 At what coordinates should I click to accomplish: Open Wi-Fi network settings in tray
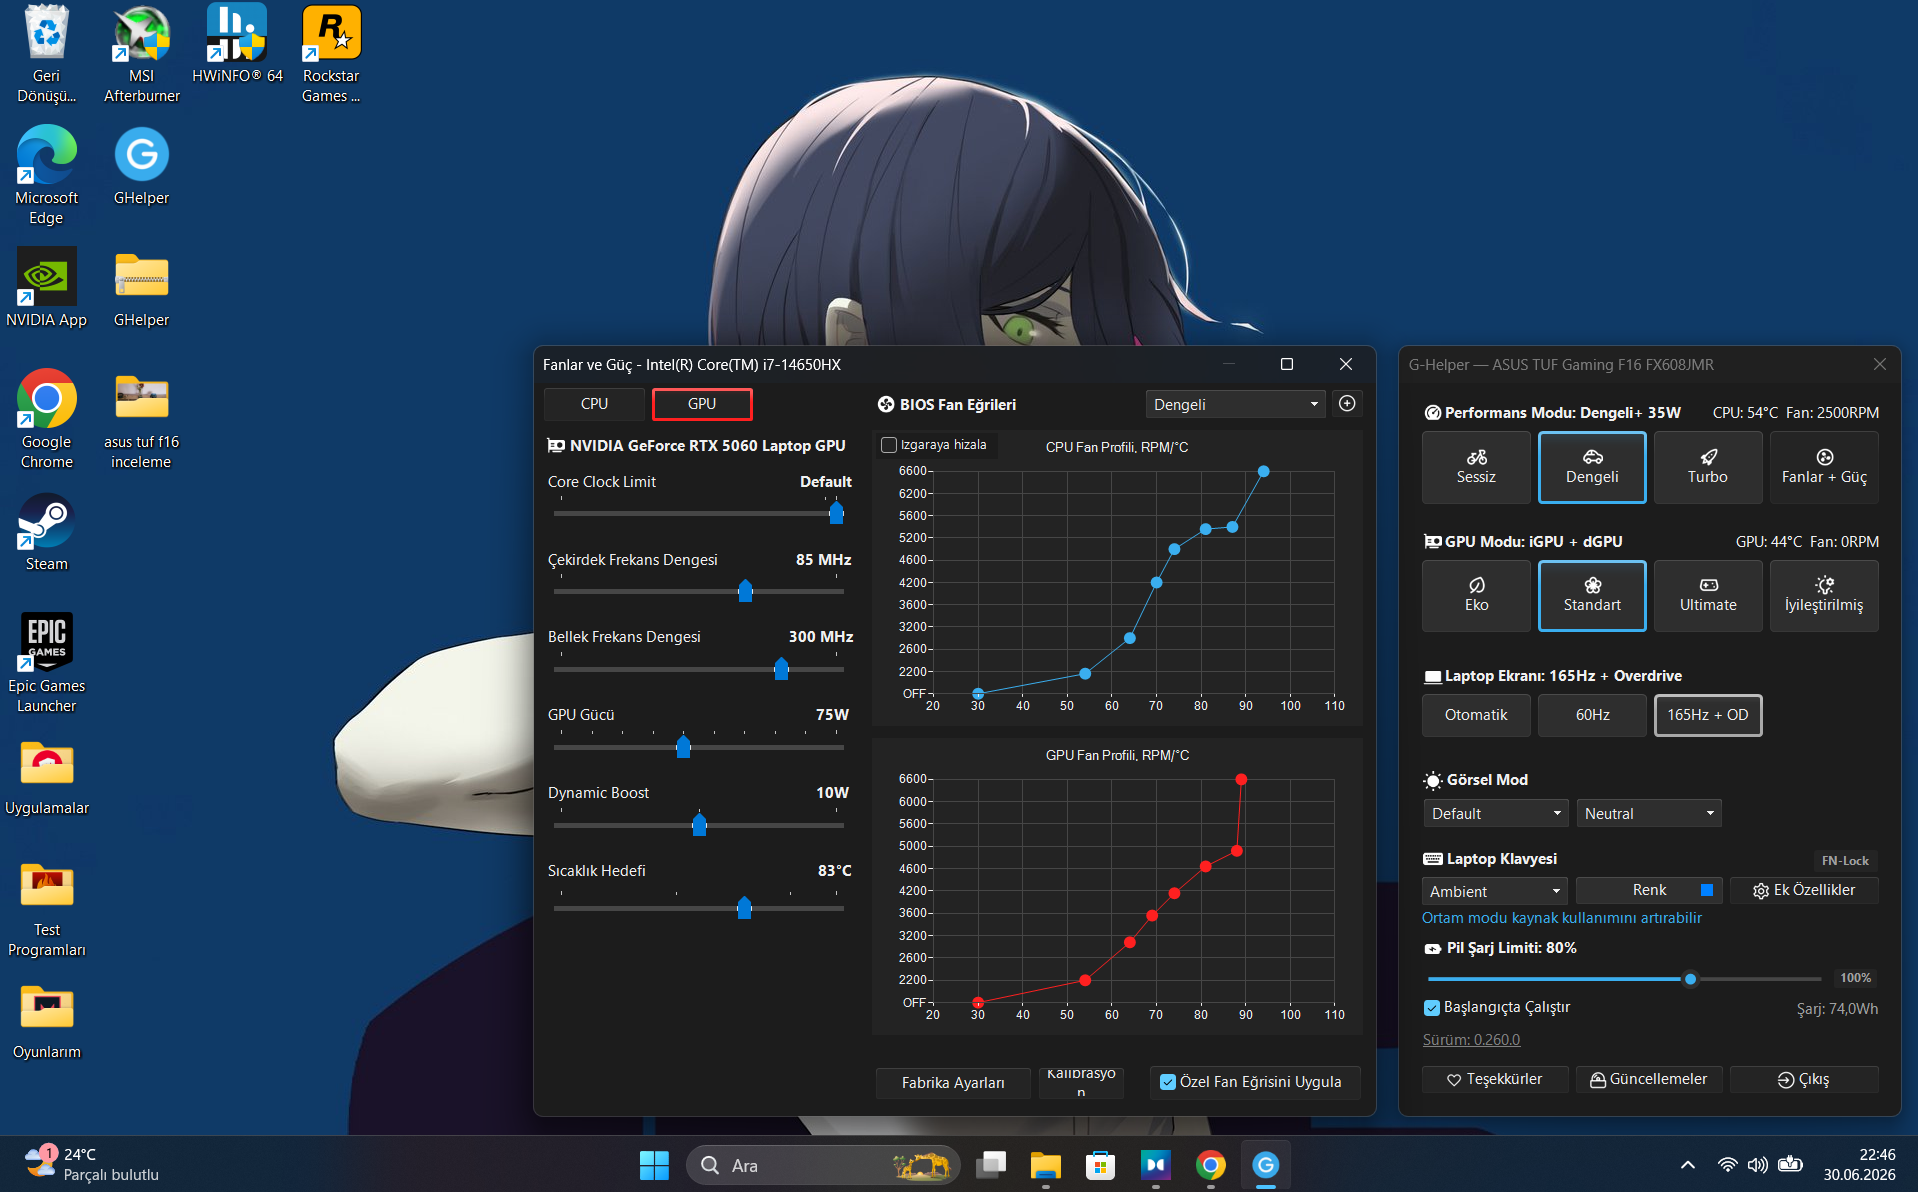1727,1165
